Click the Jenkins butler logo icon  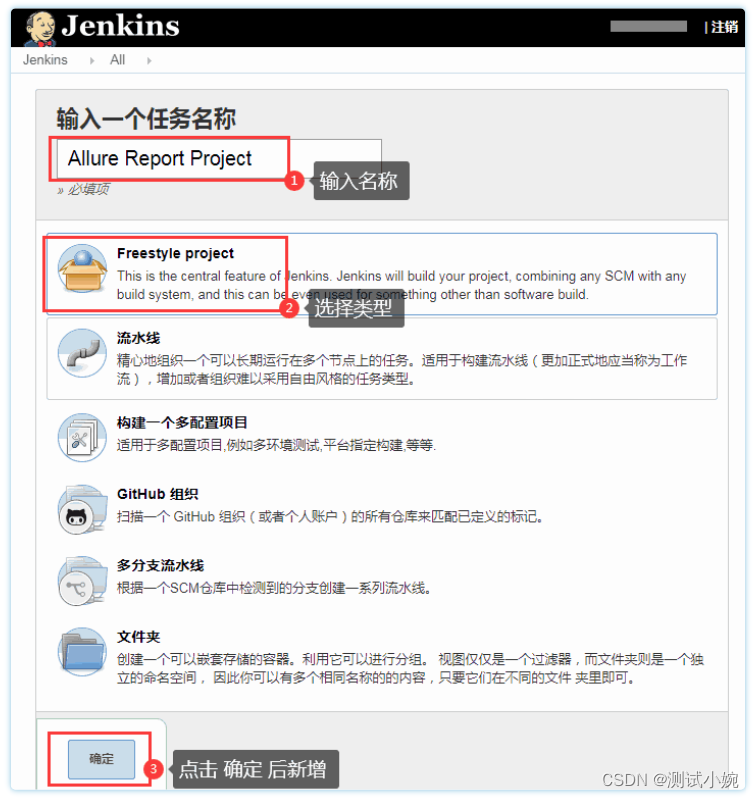40,27
